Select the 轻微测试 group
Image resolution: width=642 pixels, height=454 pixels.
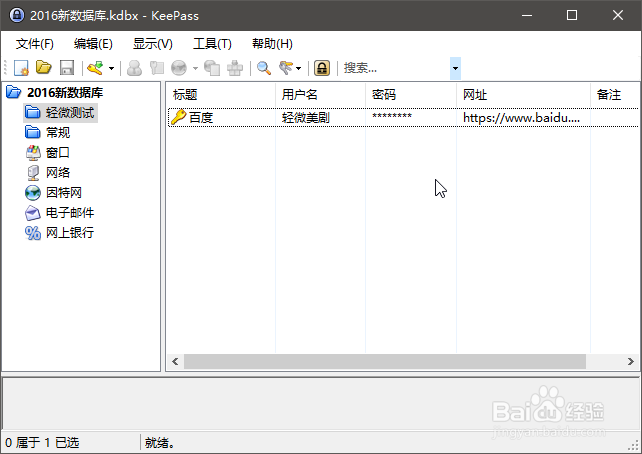70,112
